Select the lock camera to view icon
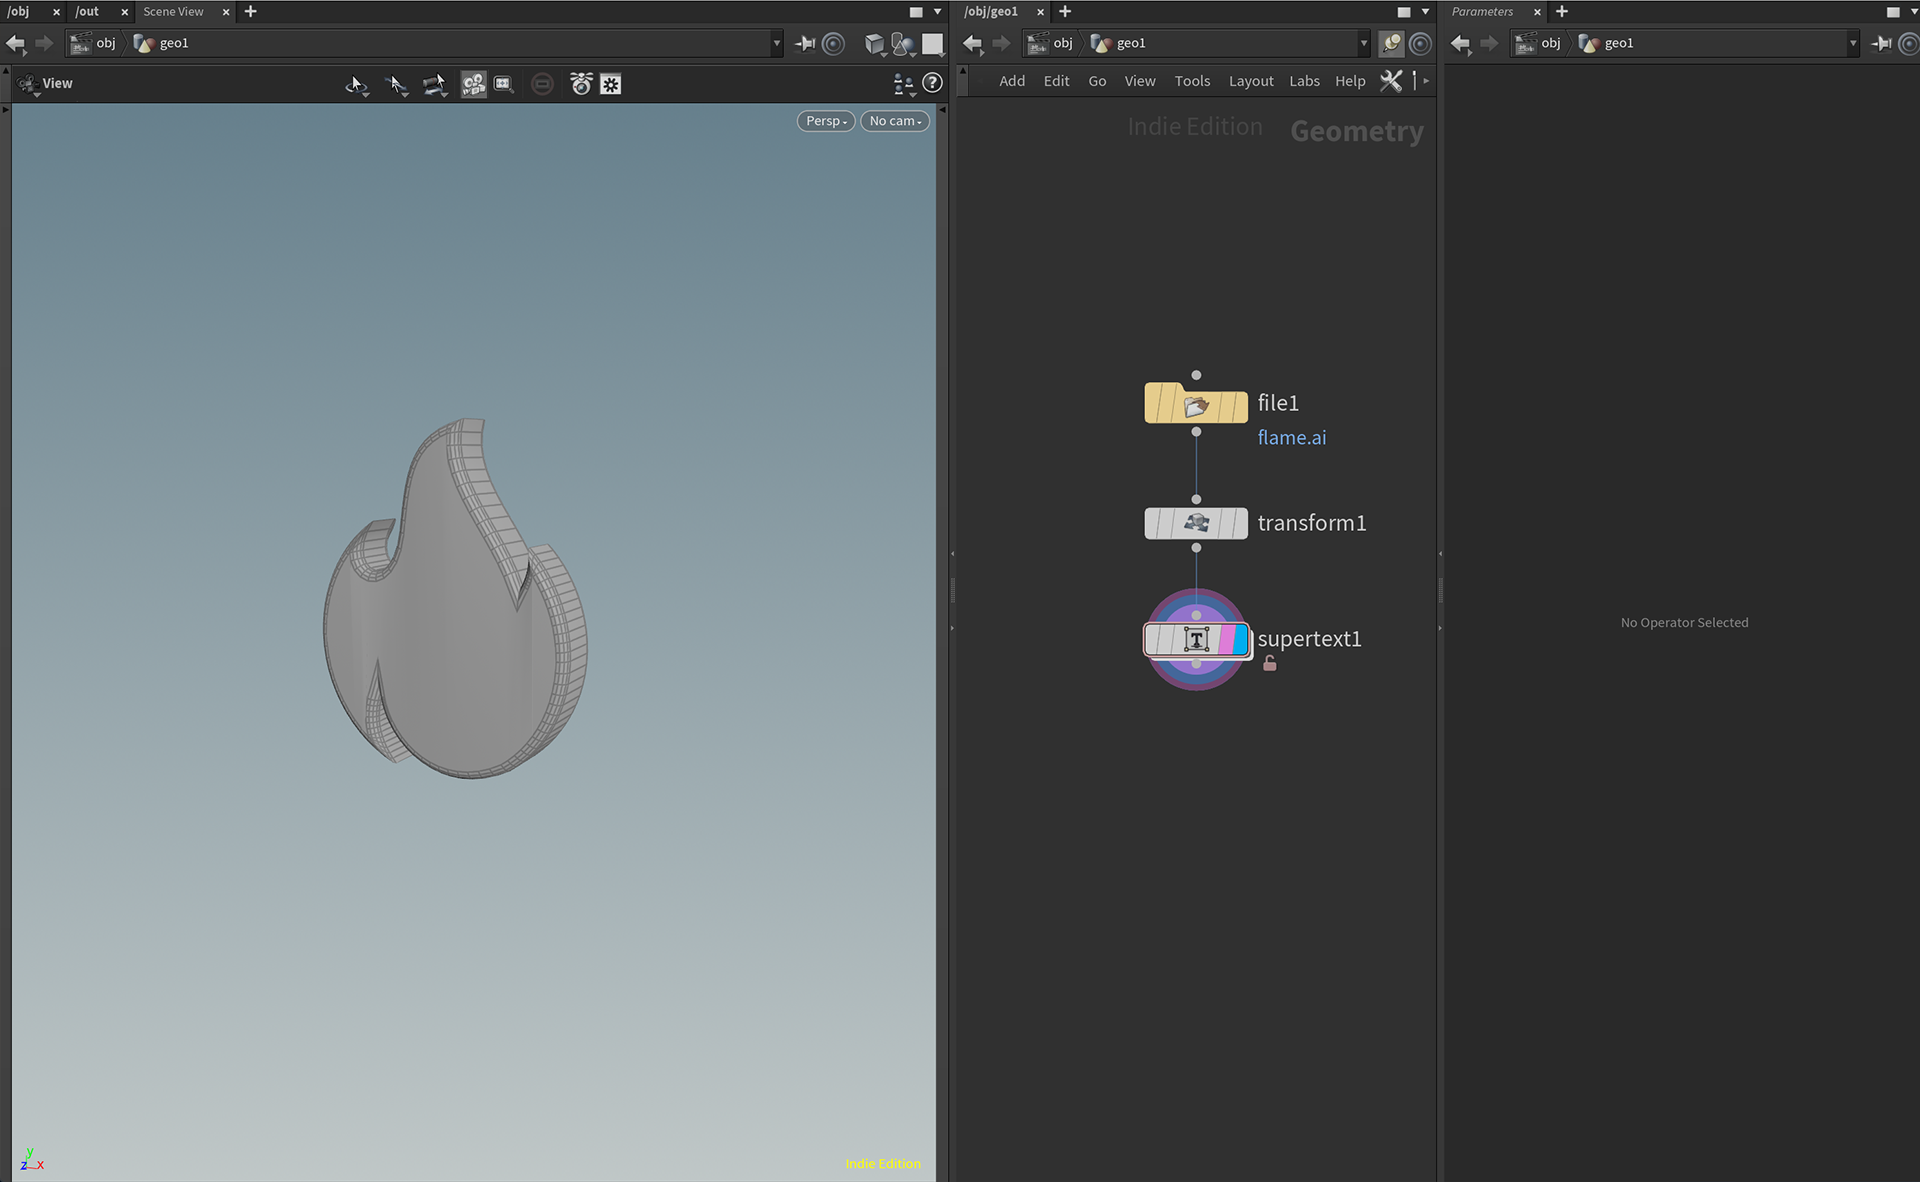1920x1182 pixels. coord(473,84)
